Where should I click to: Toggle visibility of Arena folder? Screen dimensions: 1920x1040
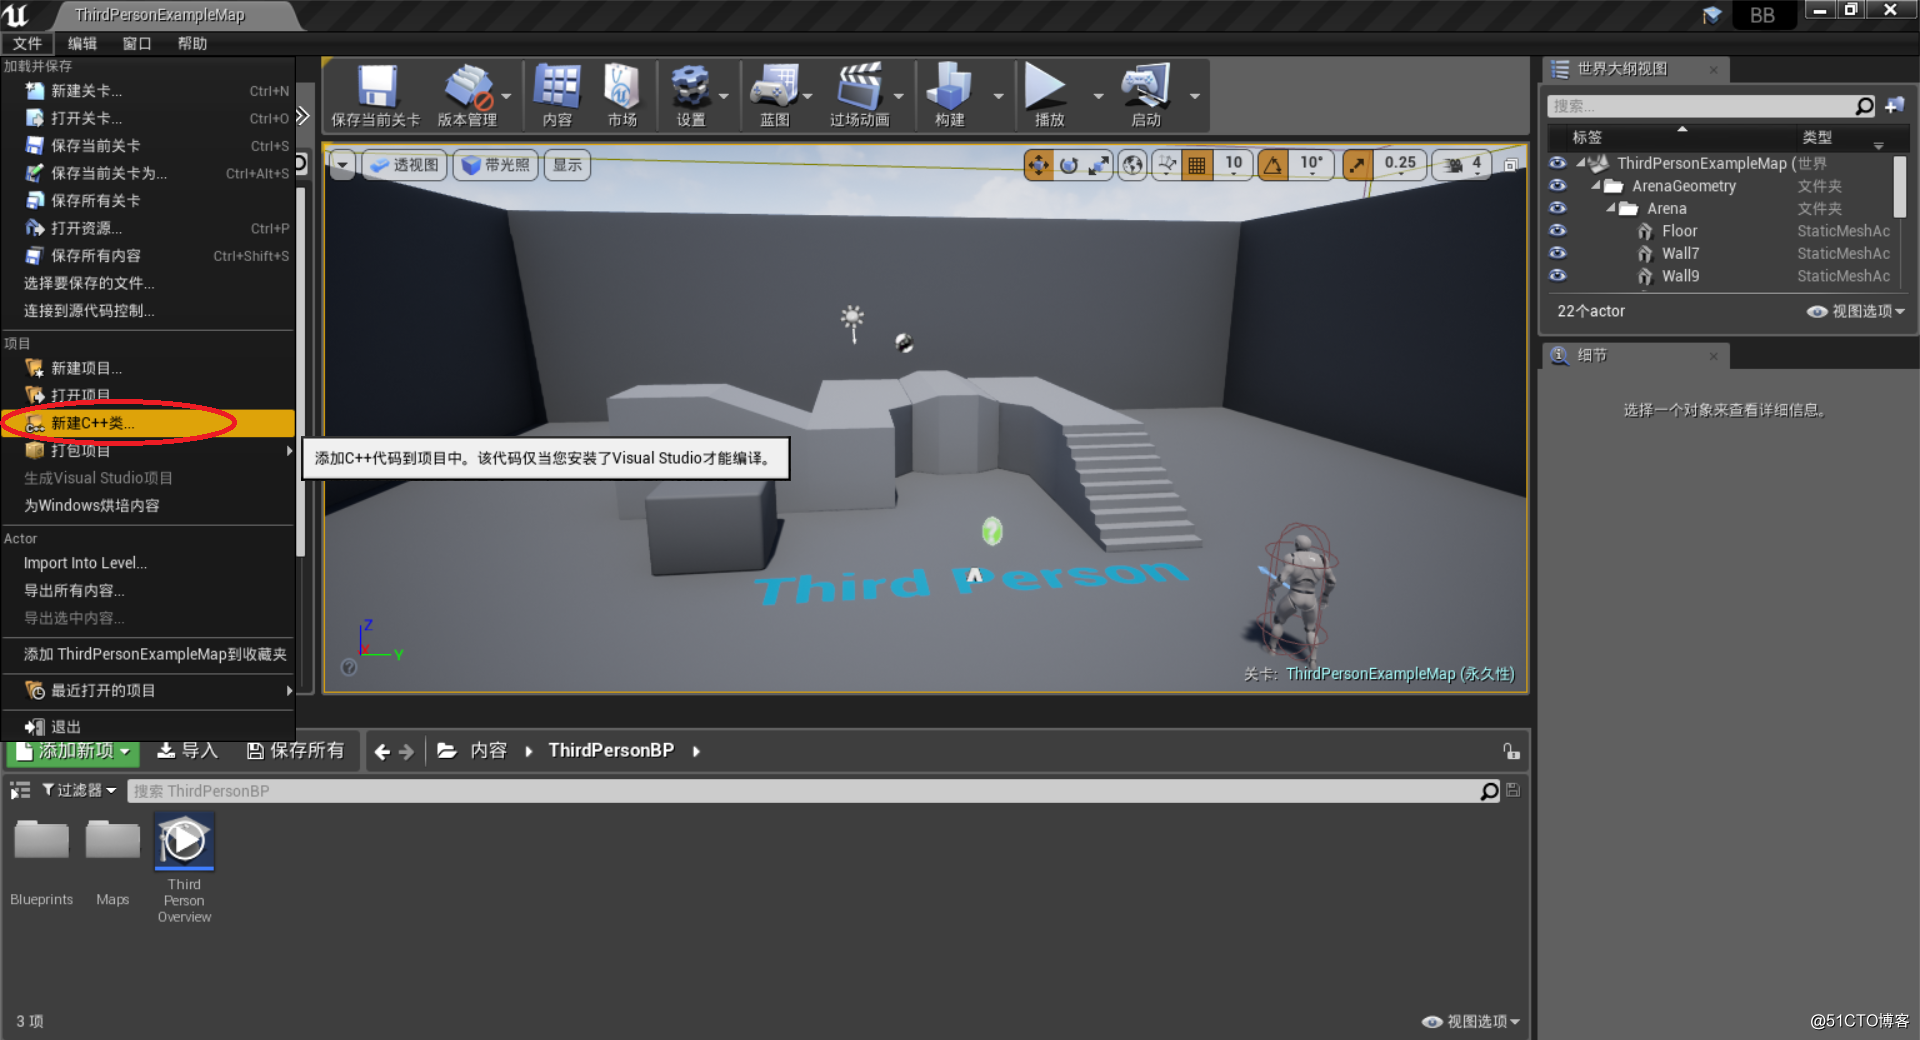click(1558, 207)
